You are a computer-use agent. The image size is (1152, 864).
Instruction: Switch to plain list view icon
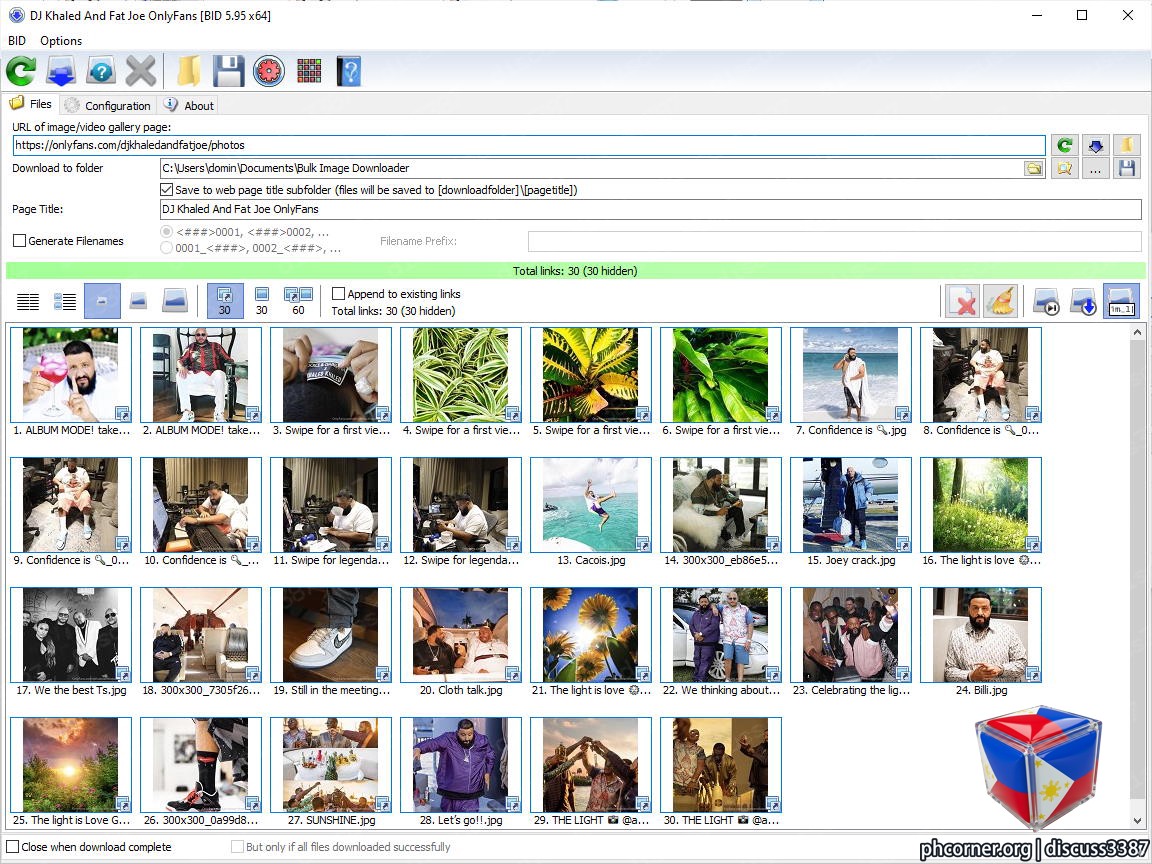(28, 301)
